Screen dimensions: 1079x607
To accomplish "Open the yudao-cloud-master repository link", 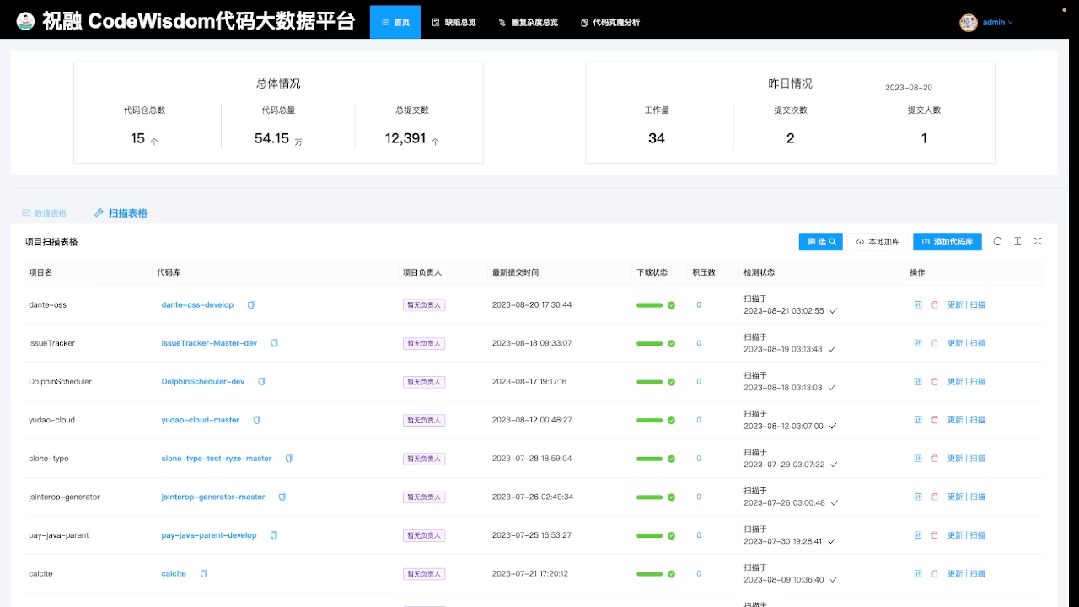I will click(200, 420).
